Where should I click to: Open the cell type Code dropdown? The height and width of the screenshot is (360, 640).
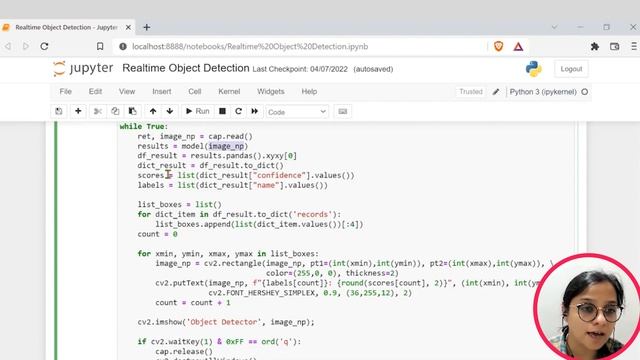click(x=297, y=112)
